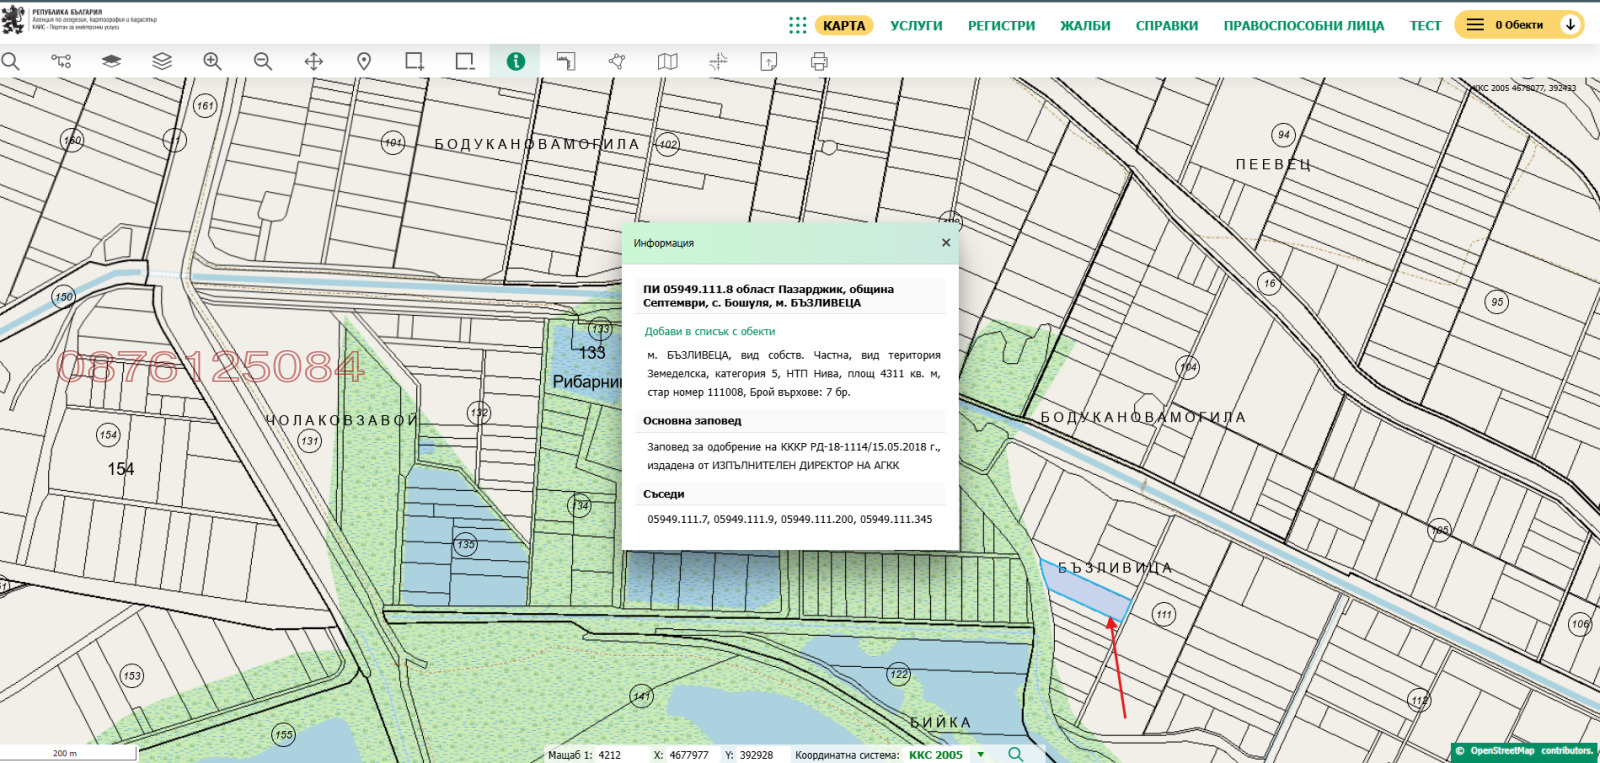
Task: Select the zoom out tool
Action: coord(263,61)
